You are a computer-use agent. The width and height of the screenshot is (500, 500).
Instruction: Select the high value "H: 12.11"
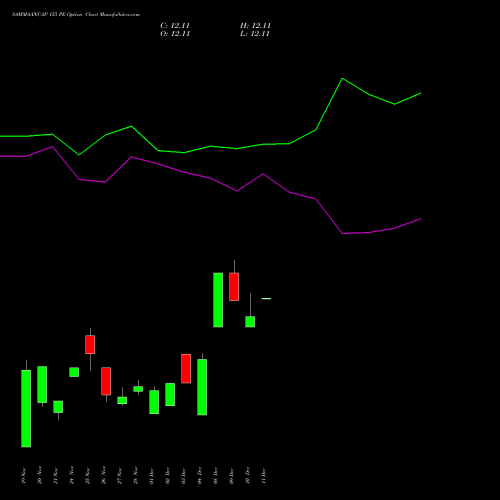tap(255, 26)
